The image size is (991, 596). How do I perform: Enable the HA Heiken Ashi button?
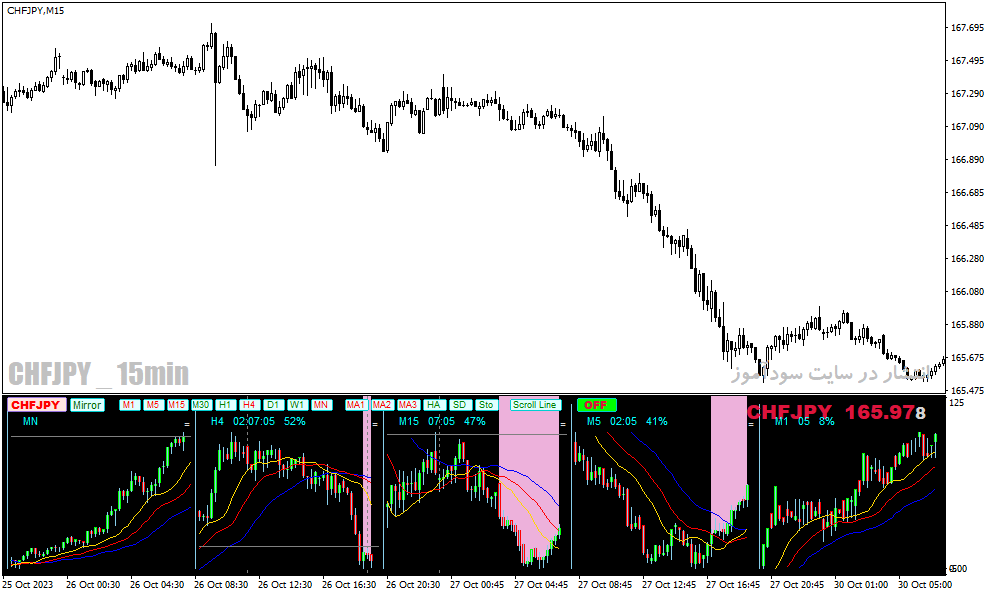434,405
